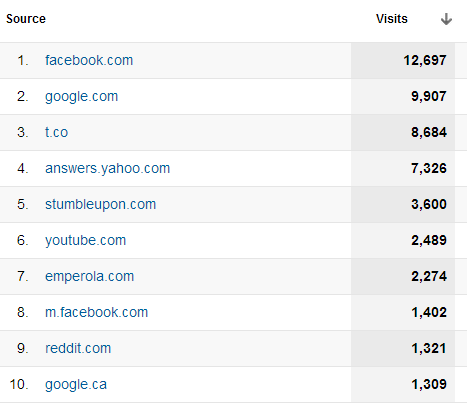The width and height of the screenshot is (467, 404).
Task: Select the 3,600 visits cell
Action: click(403, 204)
